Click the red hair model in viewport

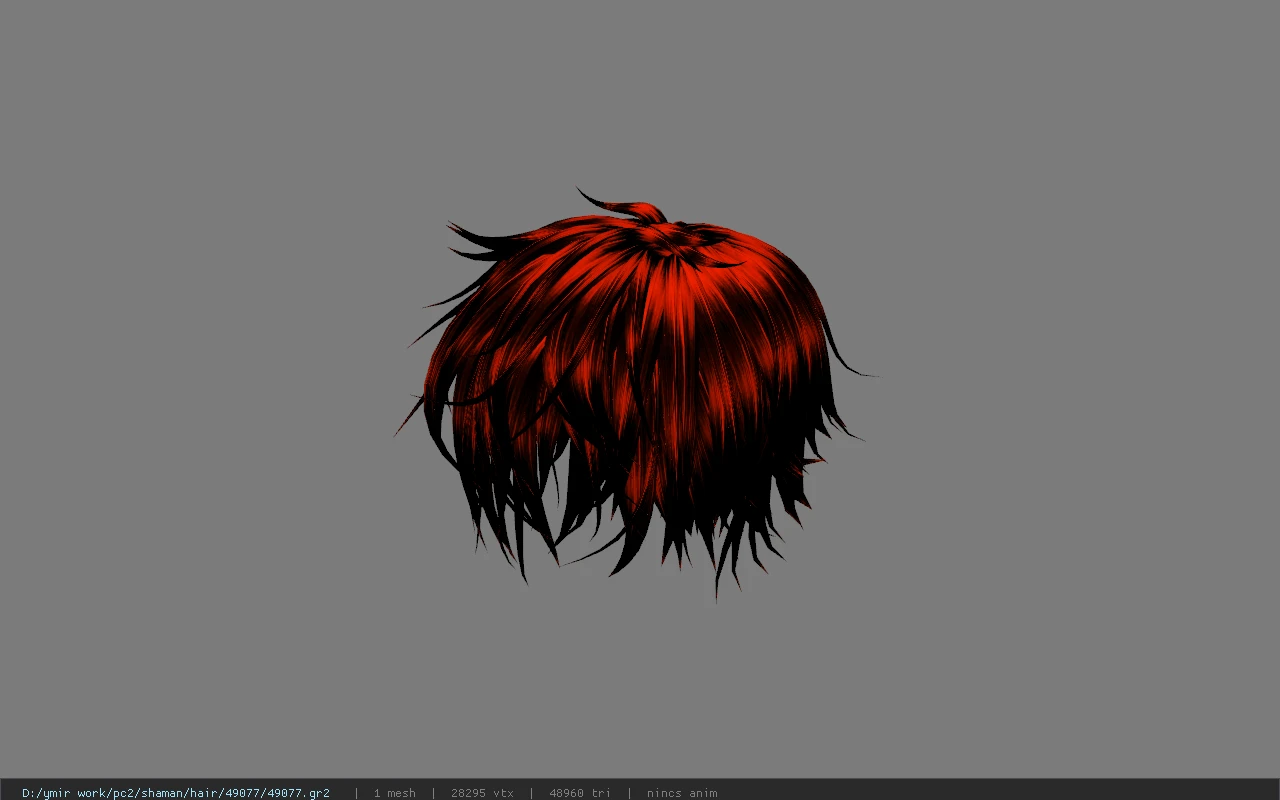[x=635, y=393]
